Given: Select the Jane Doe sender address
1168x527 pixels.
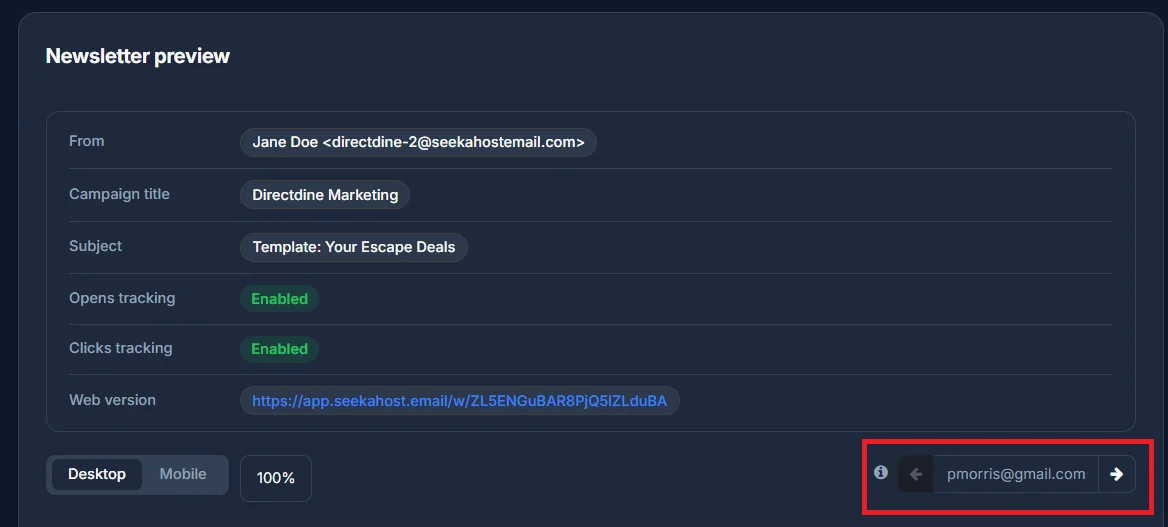Looking at the screenshot, I should 418,142.
